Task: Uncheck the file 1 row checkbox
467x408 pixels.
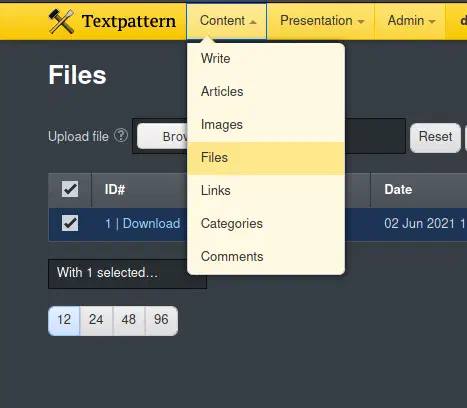Action: (70, 223)
